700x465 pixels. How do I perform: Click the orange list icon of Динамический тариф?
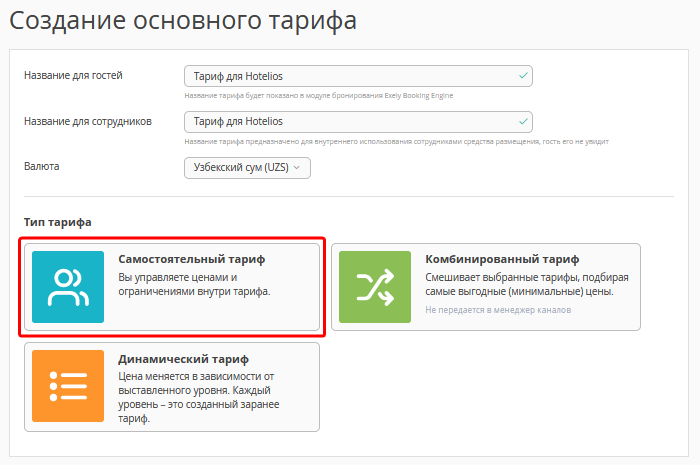coord(68,386)
